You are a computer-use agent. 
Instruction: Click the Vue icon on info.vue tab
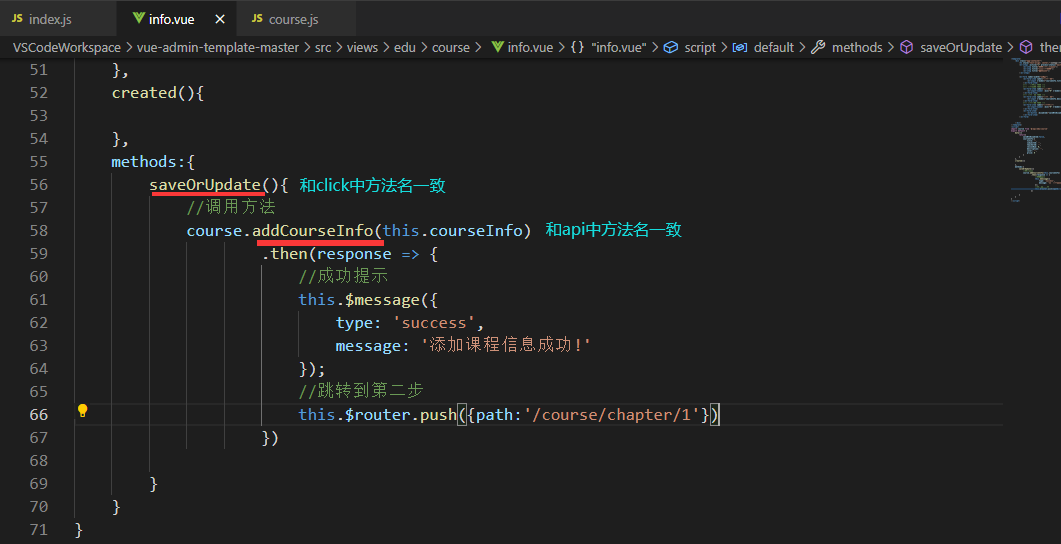click(138, 18)
